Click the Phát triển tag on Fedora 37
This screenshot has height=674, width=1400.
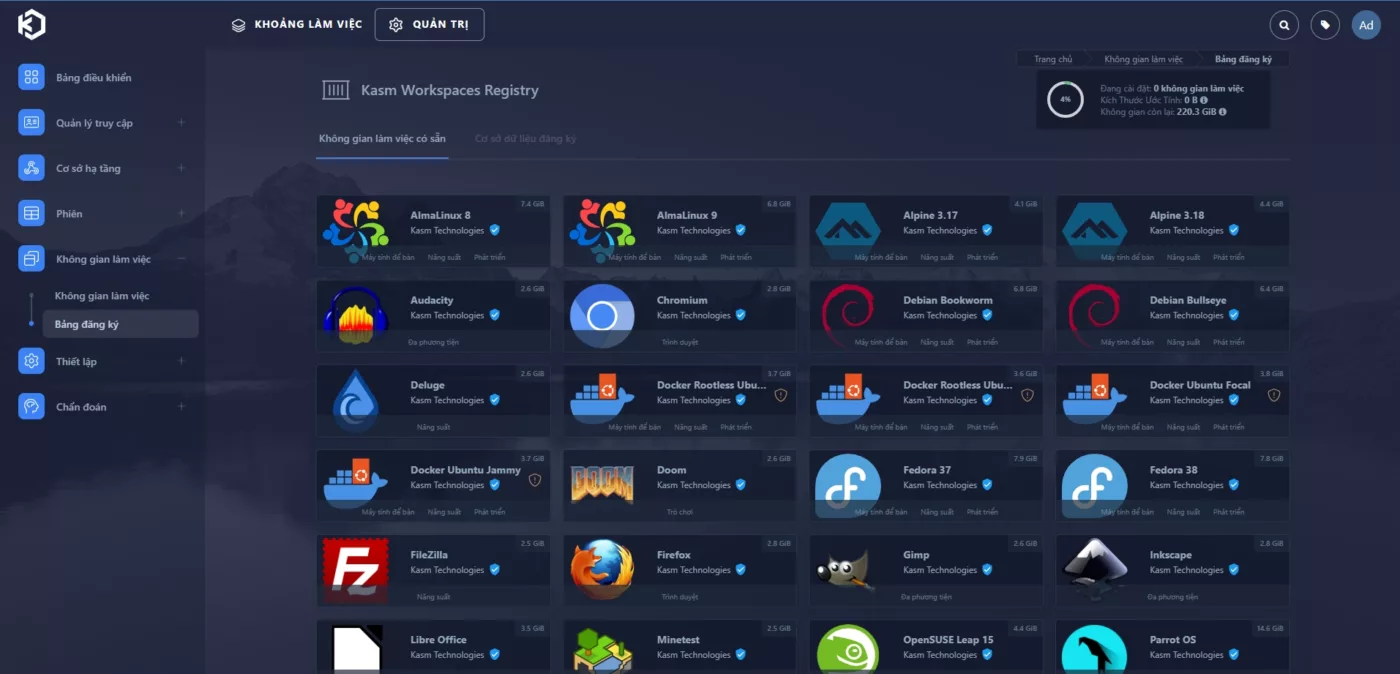tap(982, 512)
